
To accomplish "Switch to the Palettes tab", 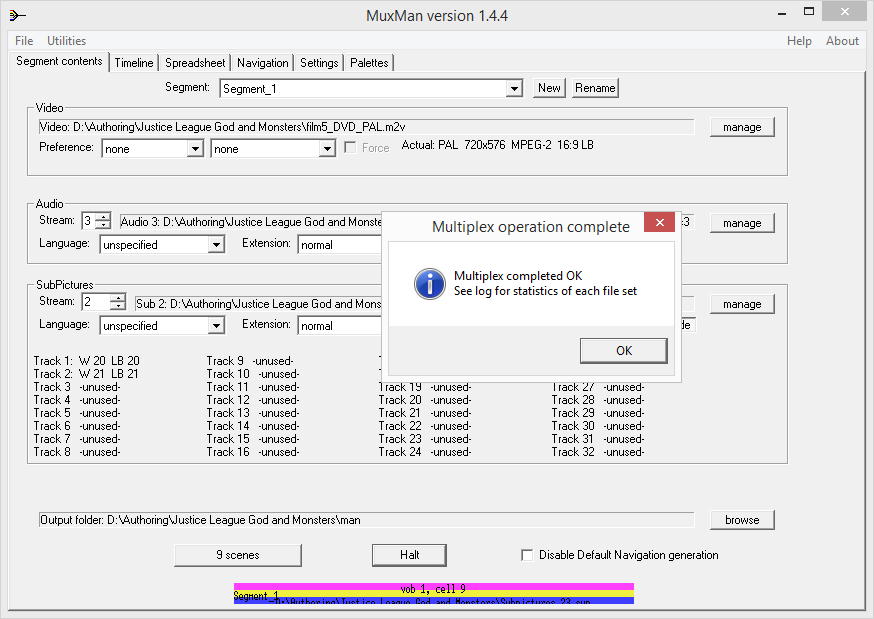I will coord(369,63).
